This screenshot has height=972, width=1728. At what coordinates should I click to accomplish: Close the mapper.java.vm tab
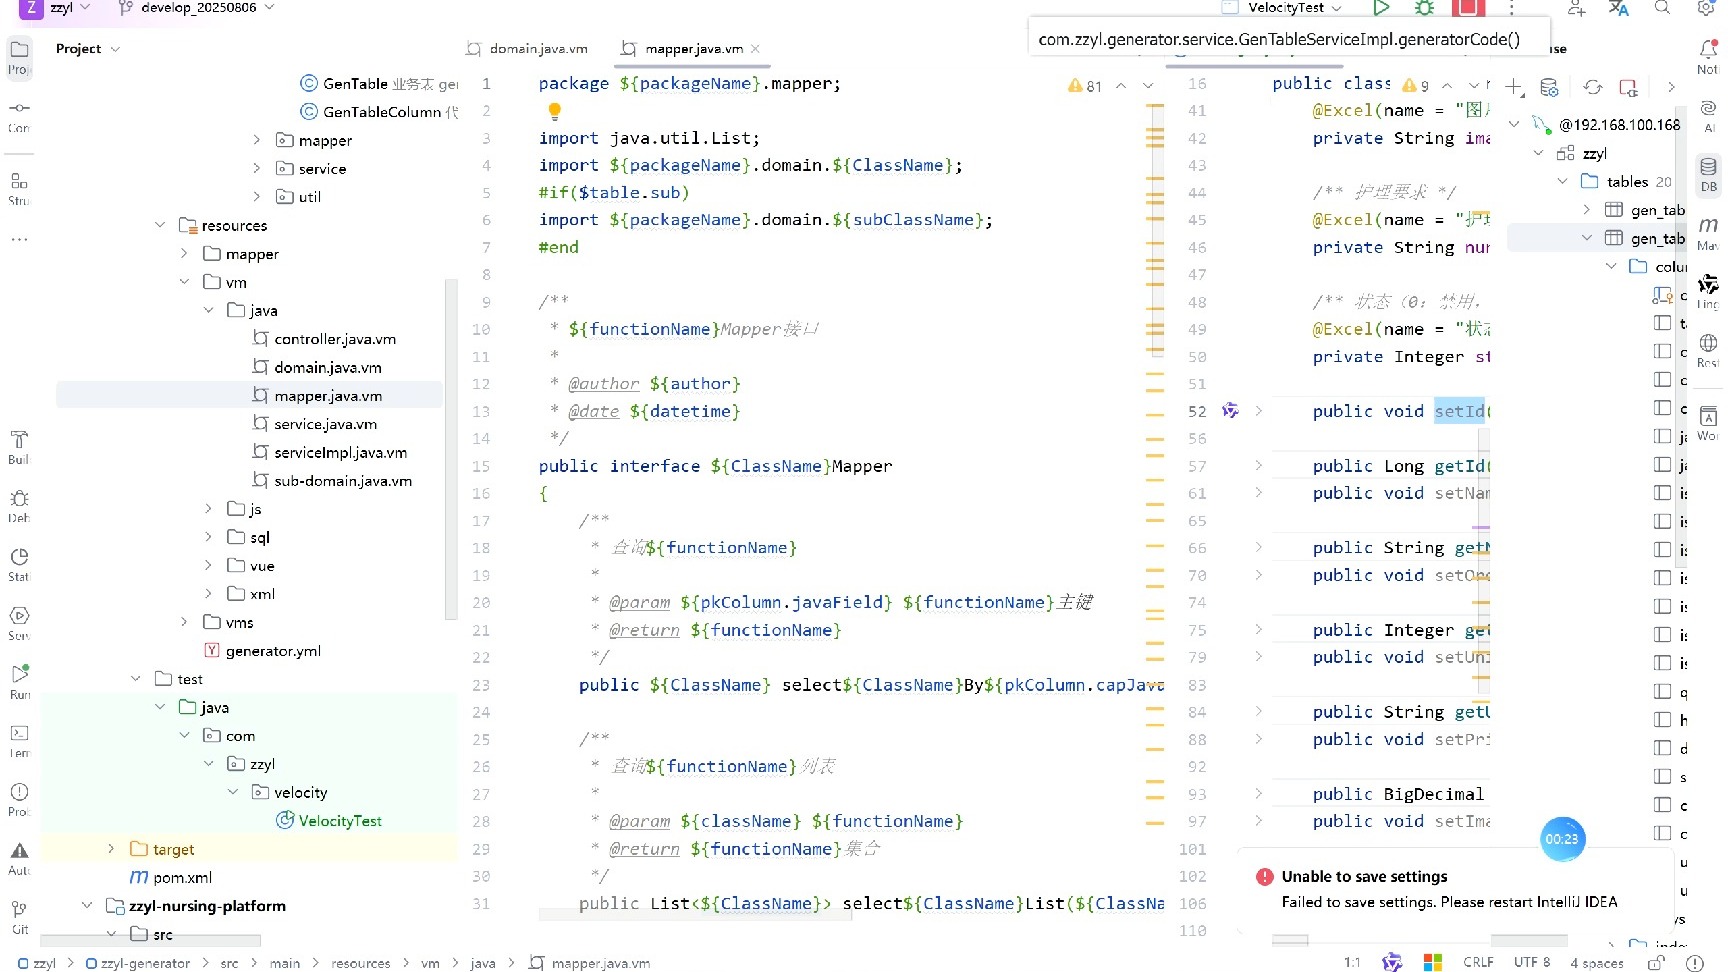(755, 49)
